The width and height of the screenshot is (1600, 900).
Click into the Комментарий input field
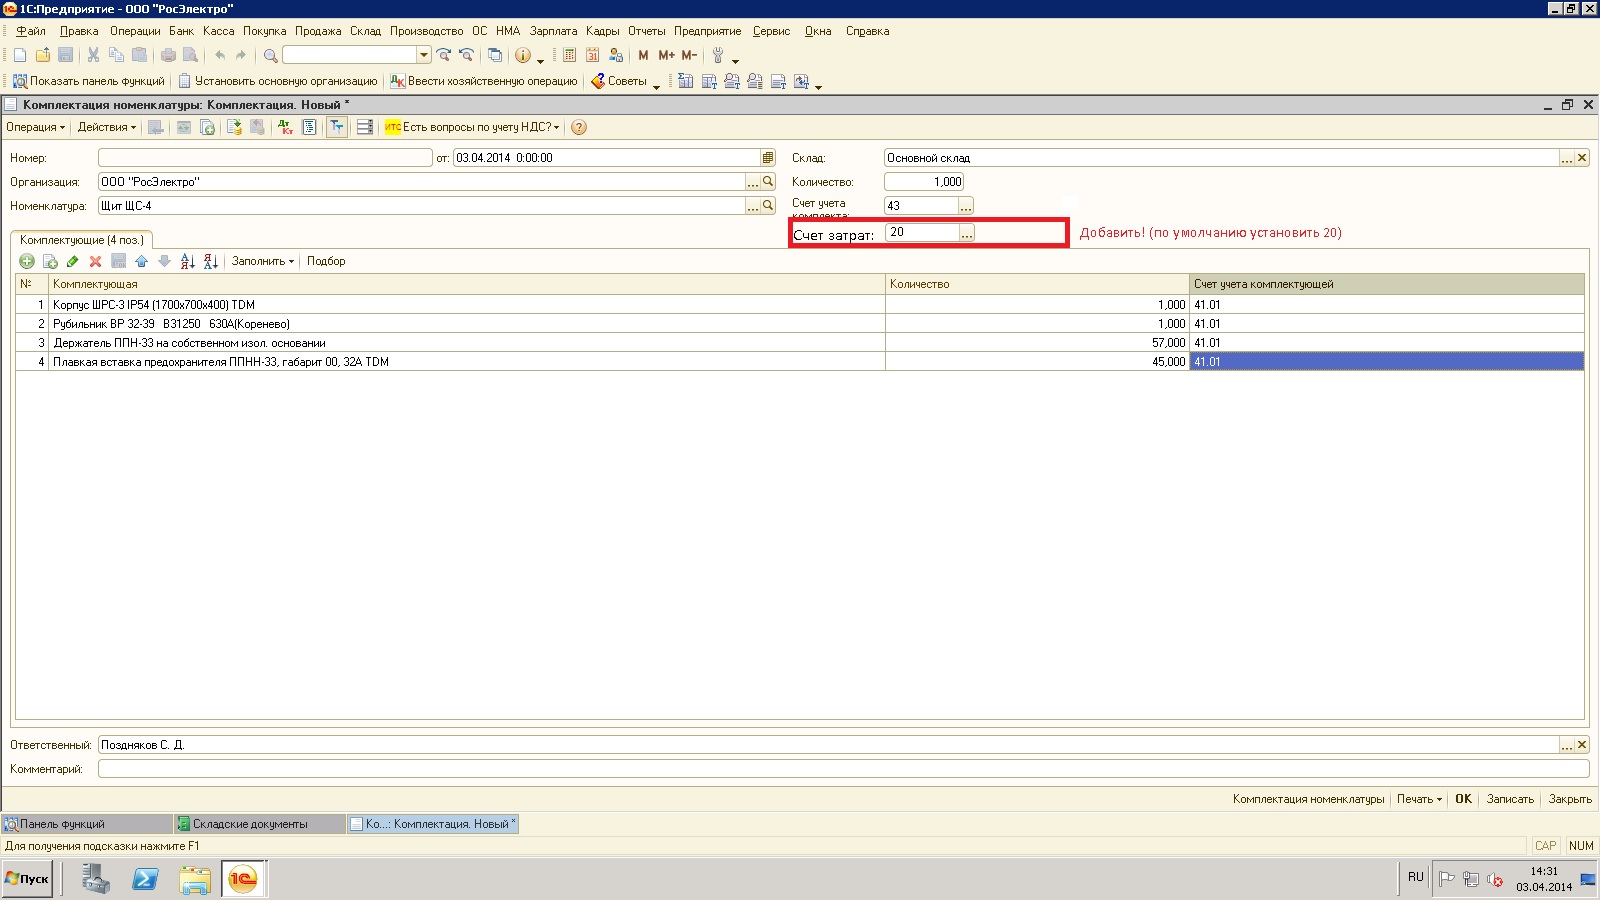point(842,769)
